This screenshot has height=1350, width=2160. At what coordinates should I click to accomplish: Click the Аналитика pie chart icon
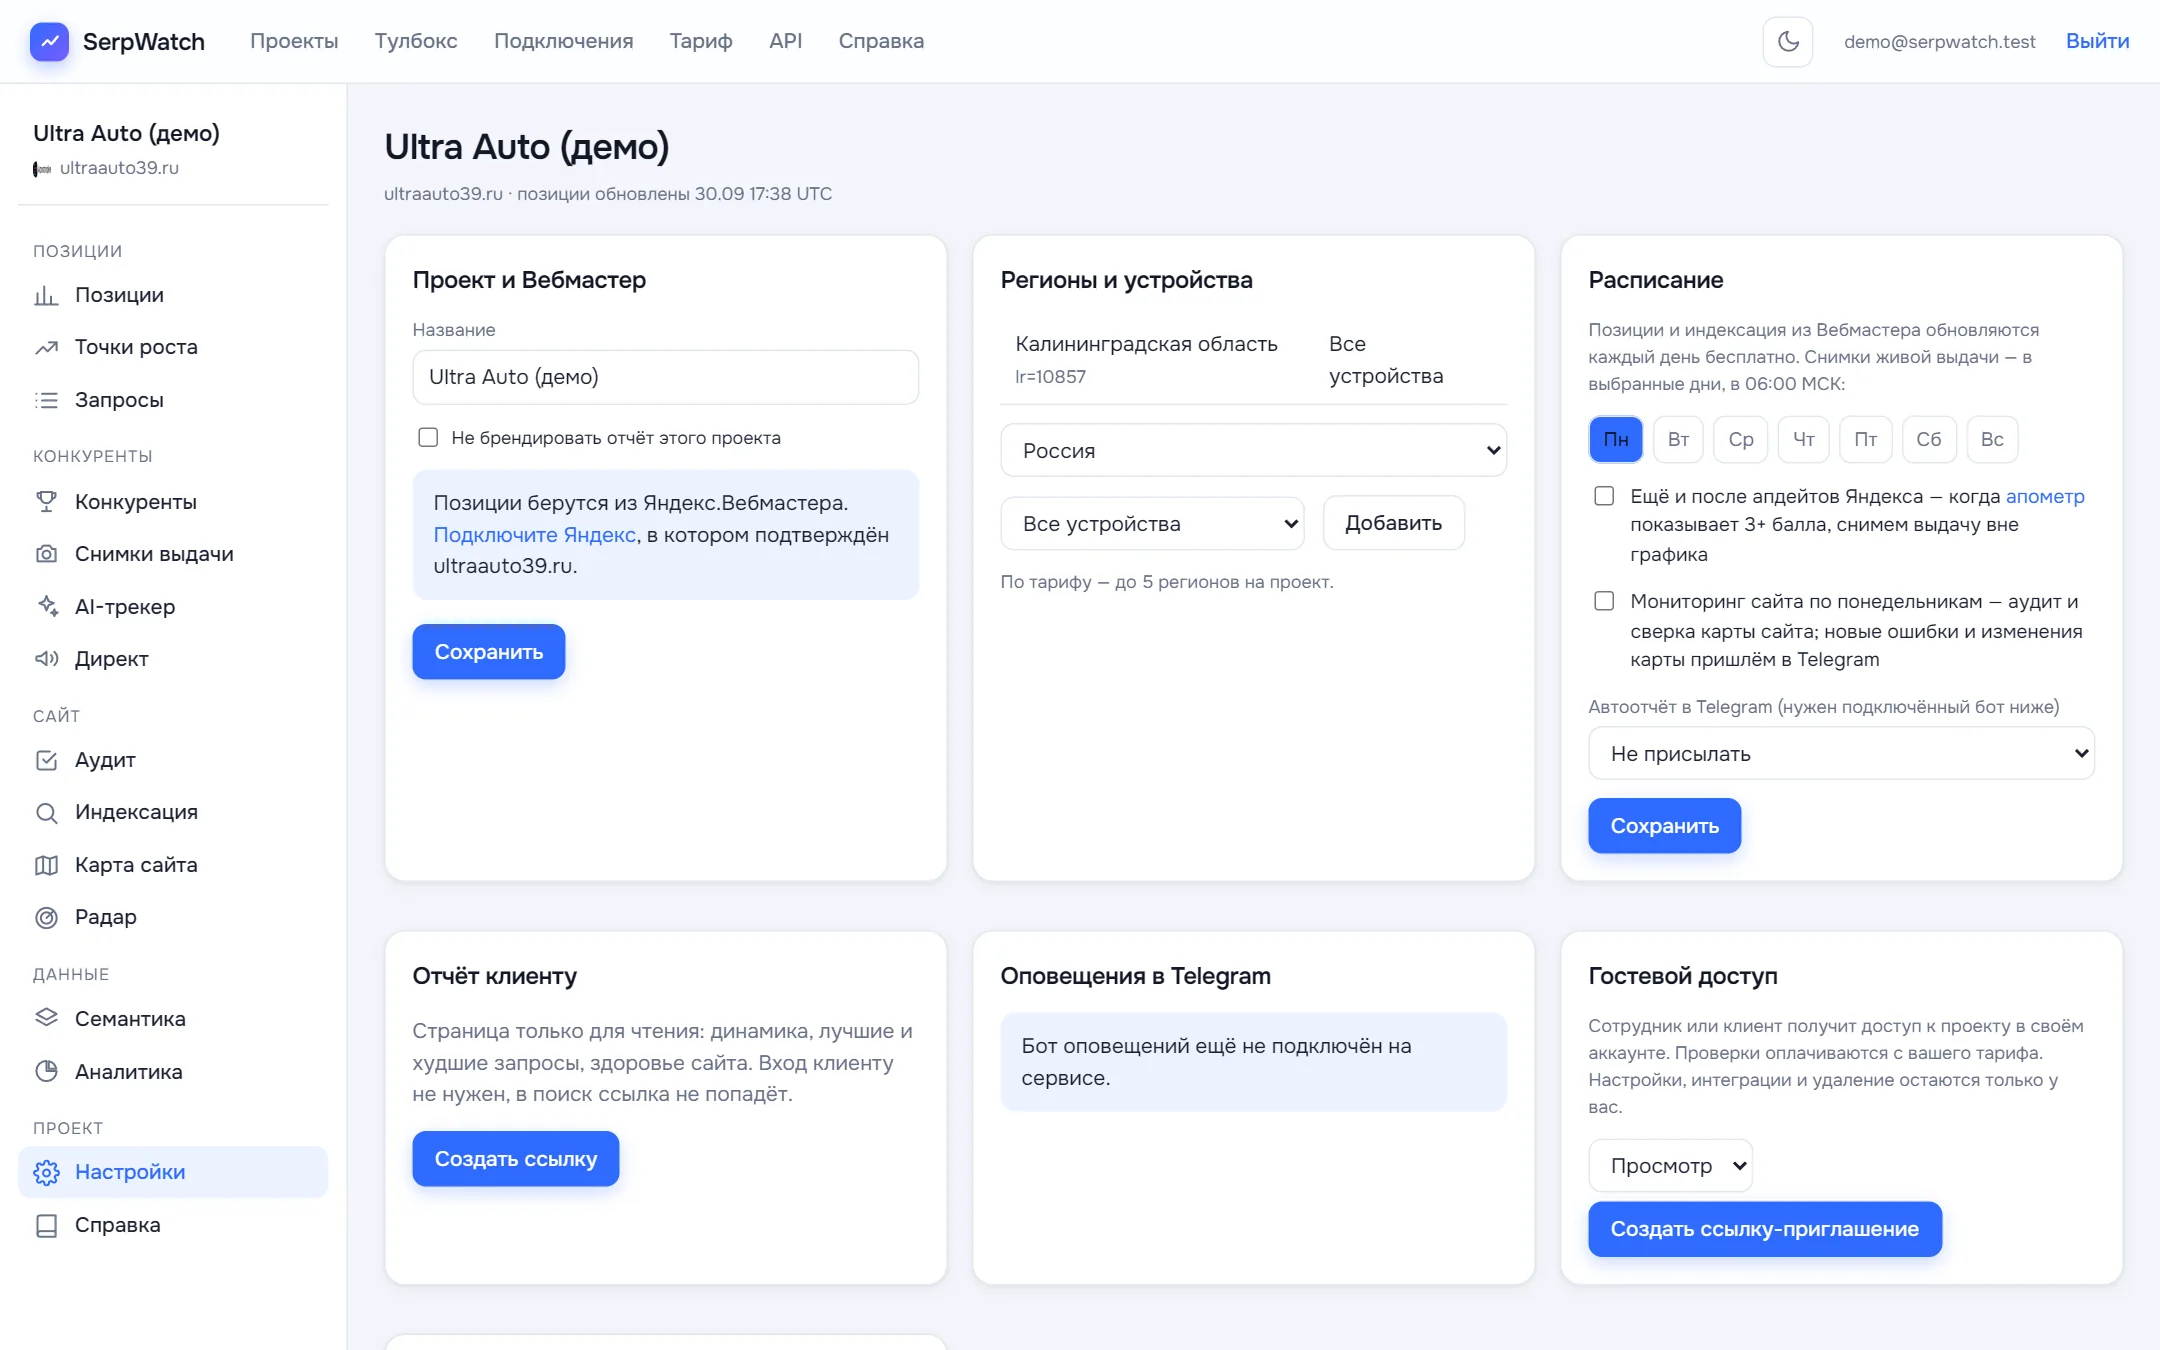[46, 1071]
